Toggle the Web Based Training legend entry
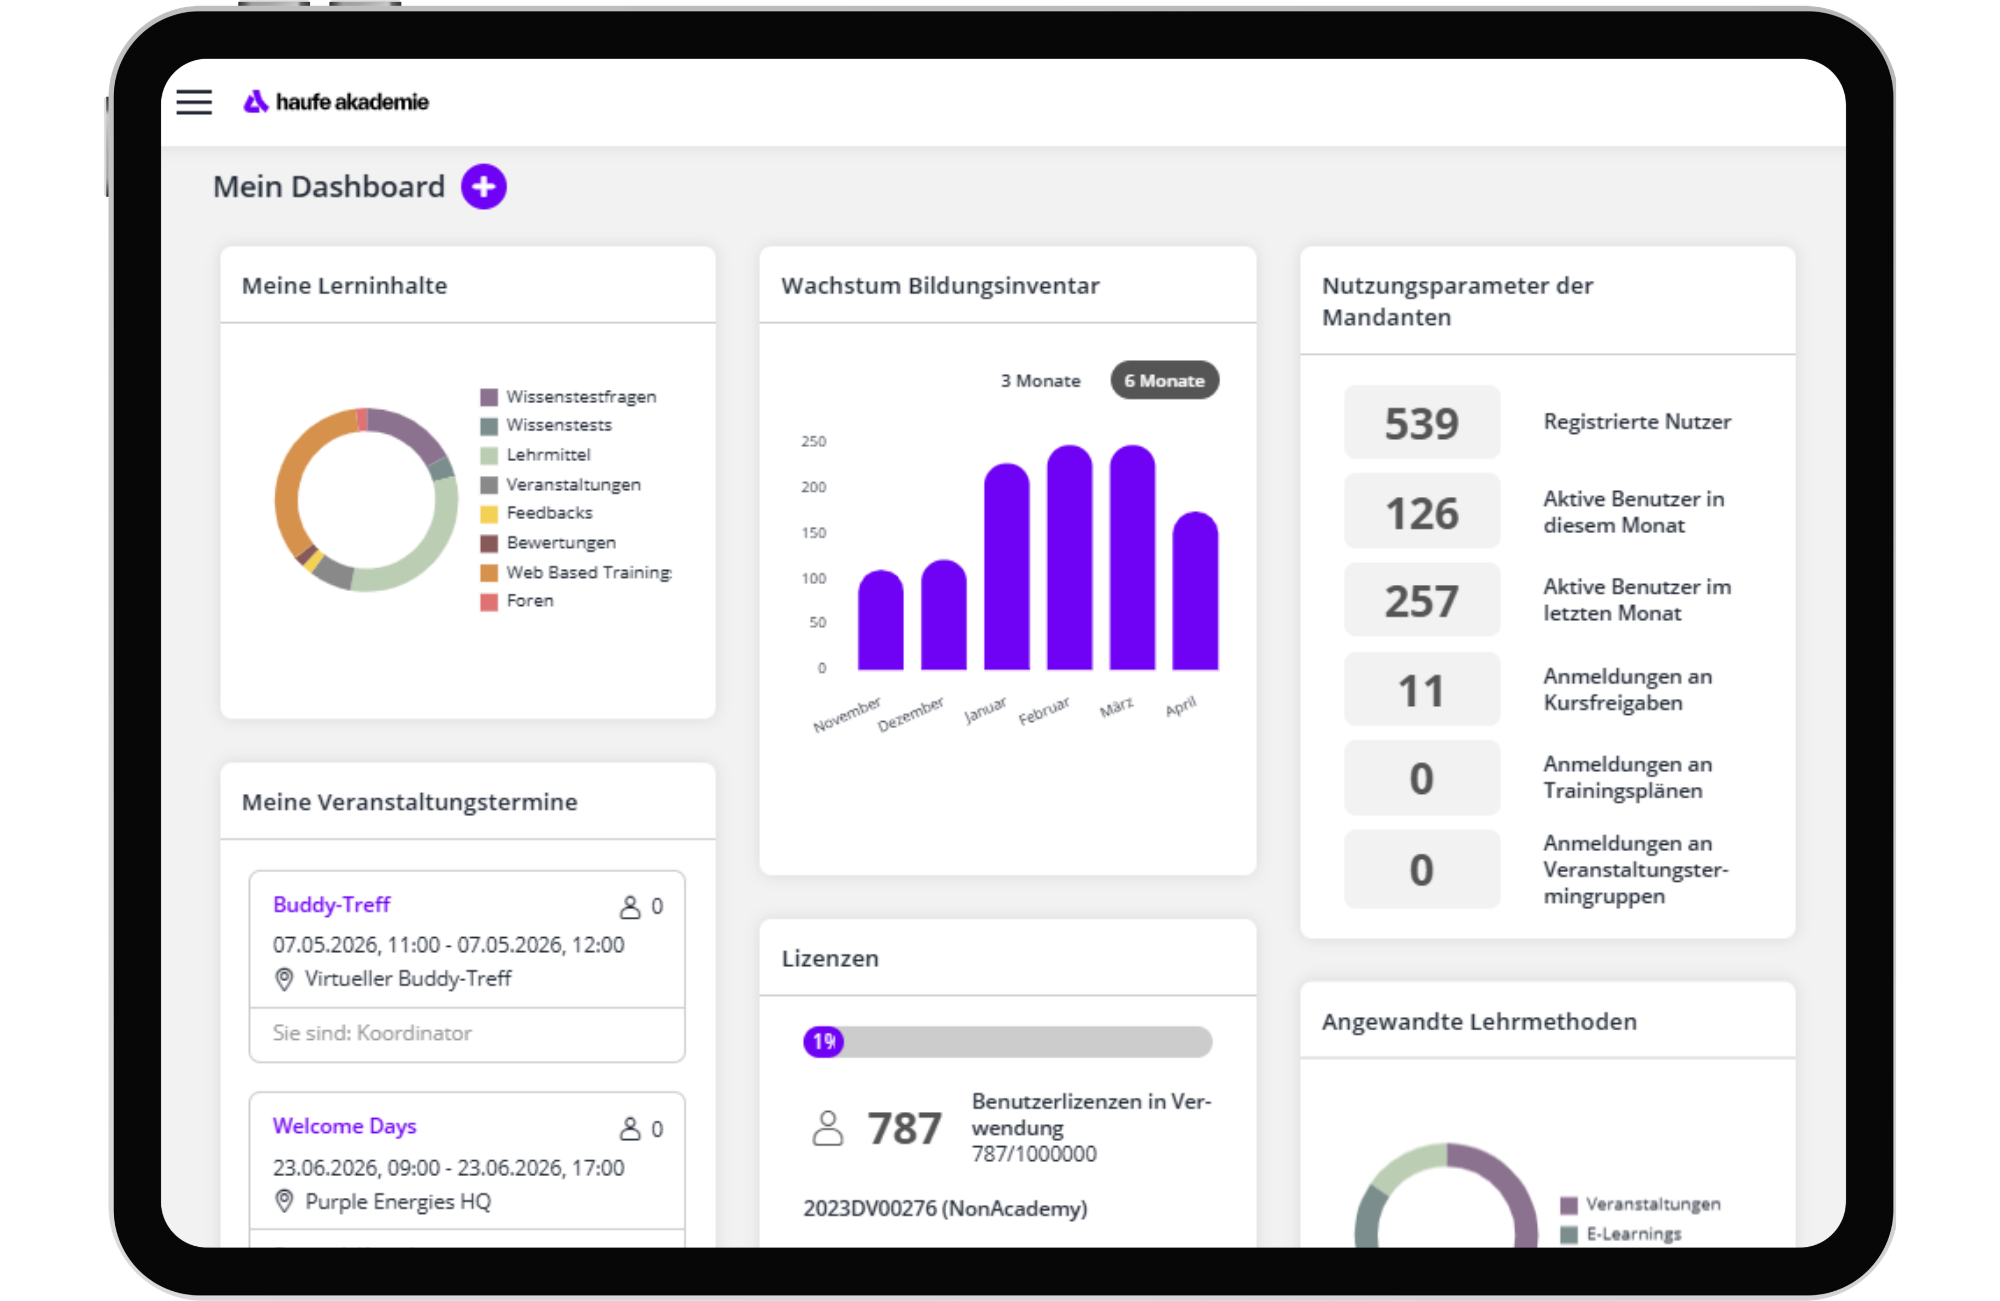This screenshot has height=1301, width=2000. (577, 573)
